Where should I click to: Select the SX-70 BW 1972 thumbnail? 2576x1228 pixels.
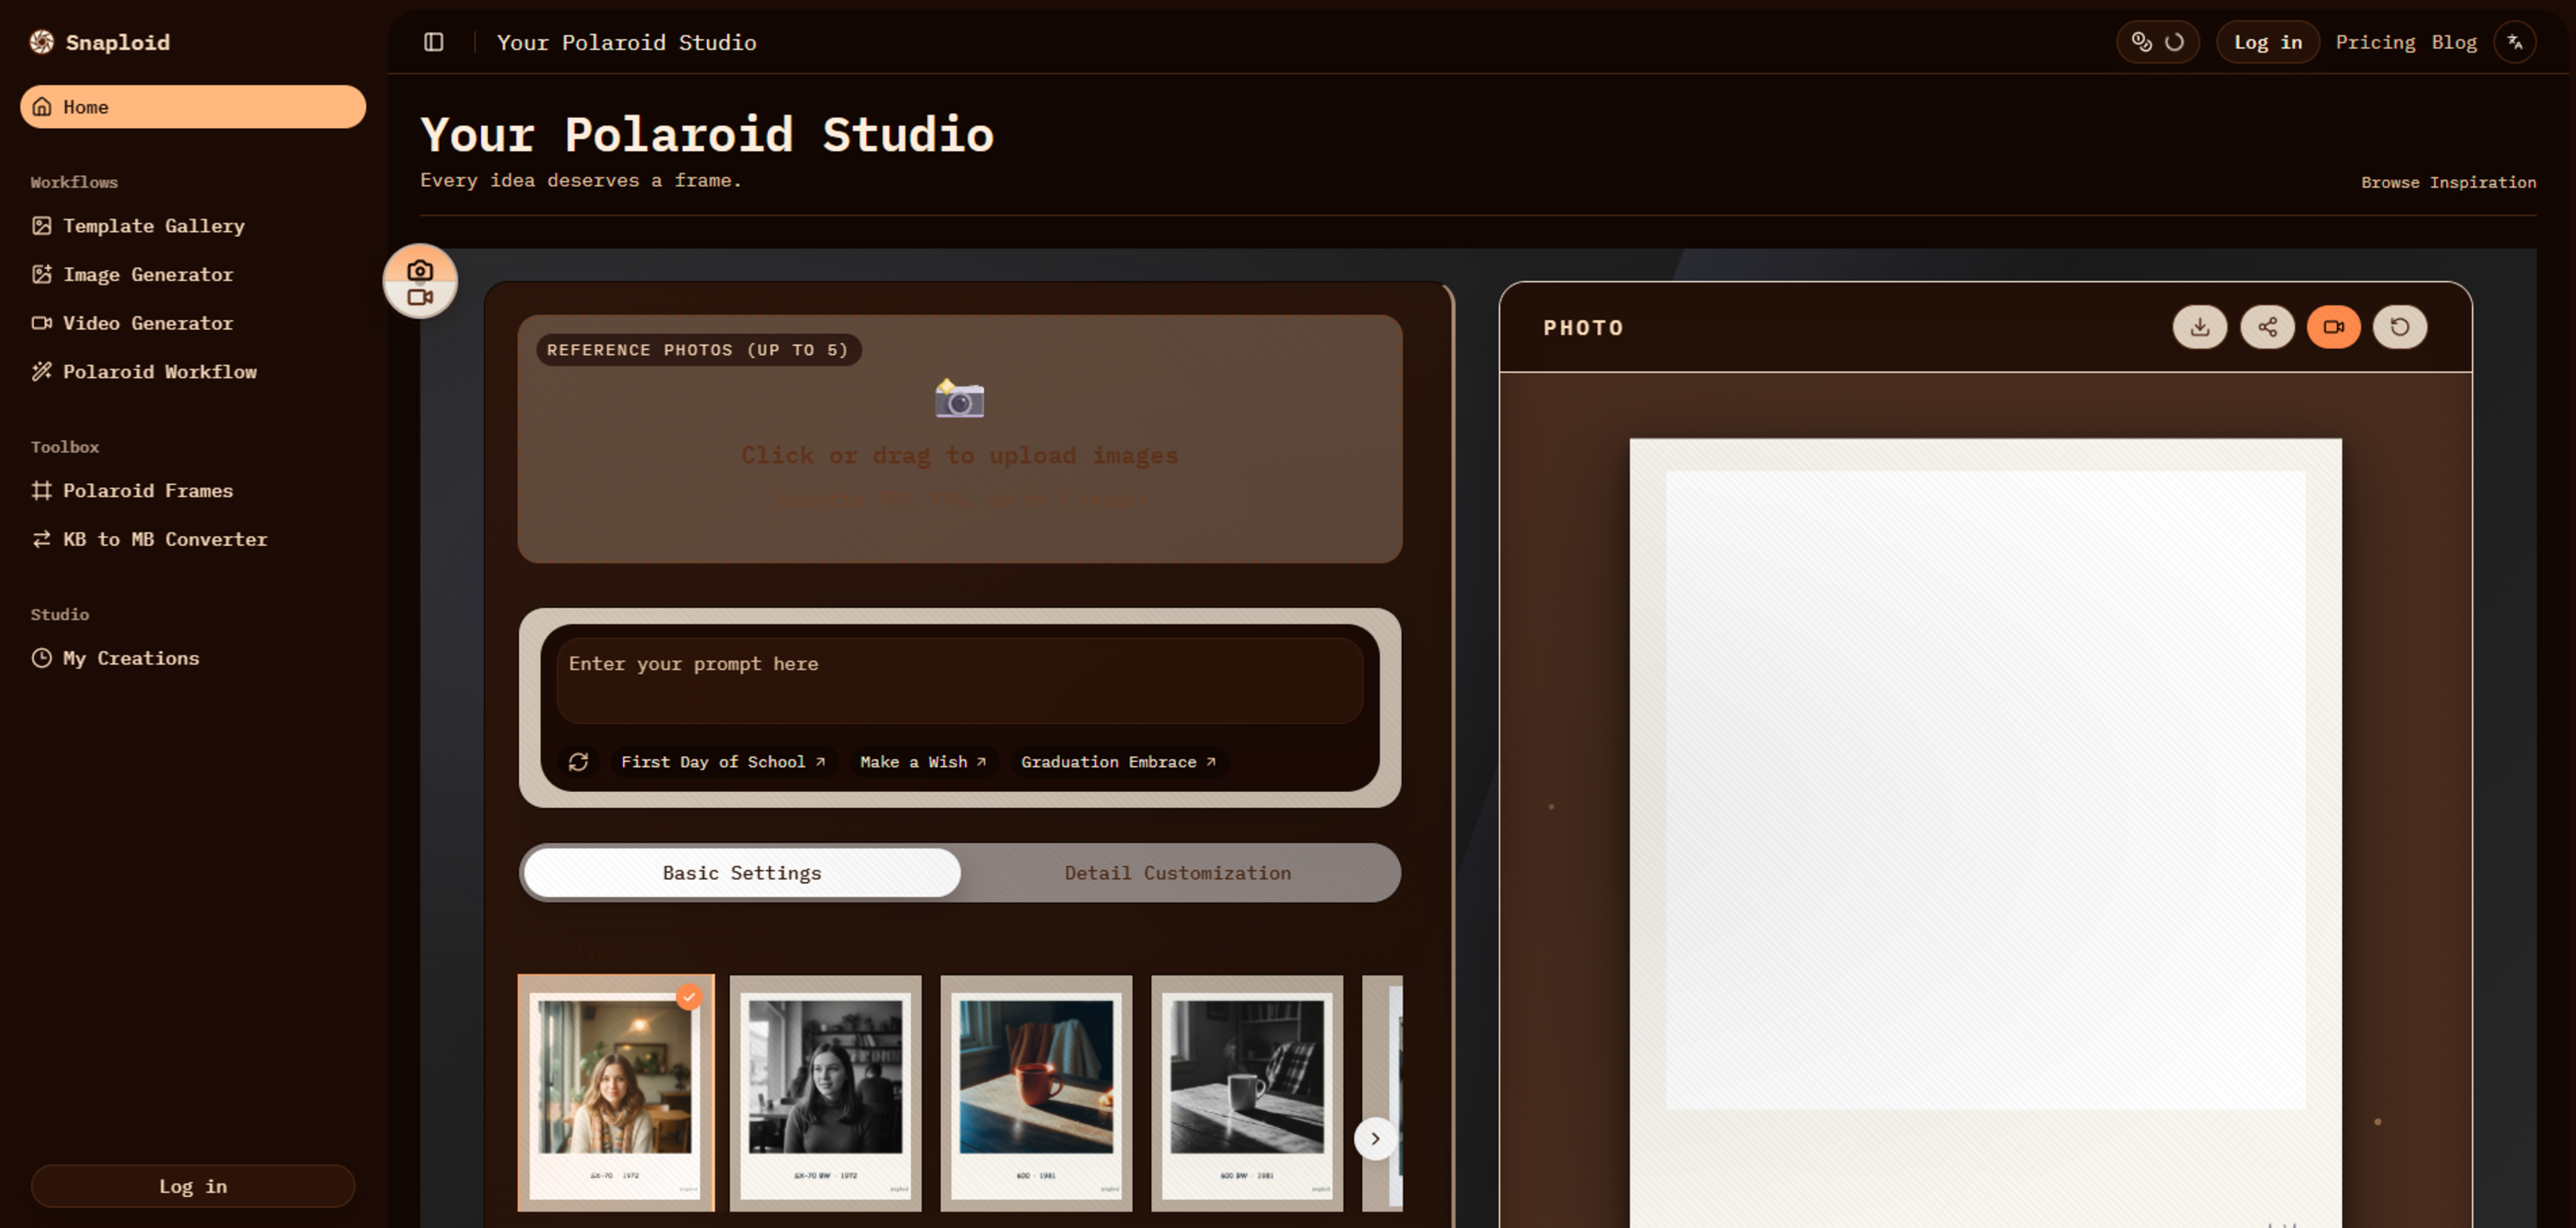tap(825, 1093)
